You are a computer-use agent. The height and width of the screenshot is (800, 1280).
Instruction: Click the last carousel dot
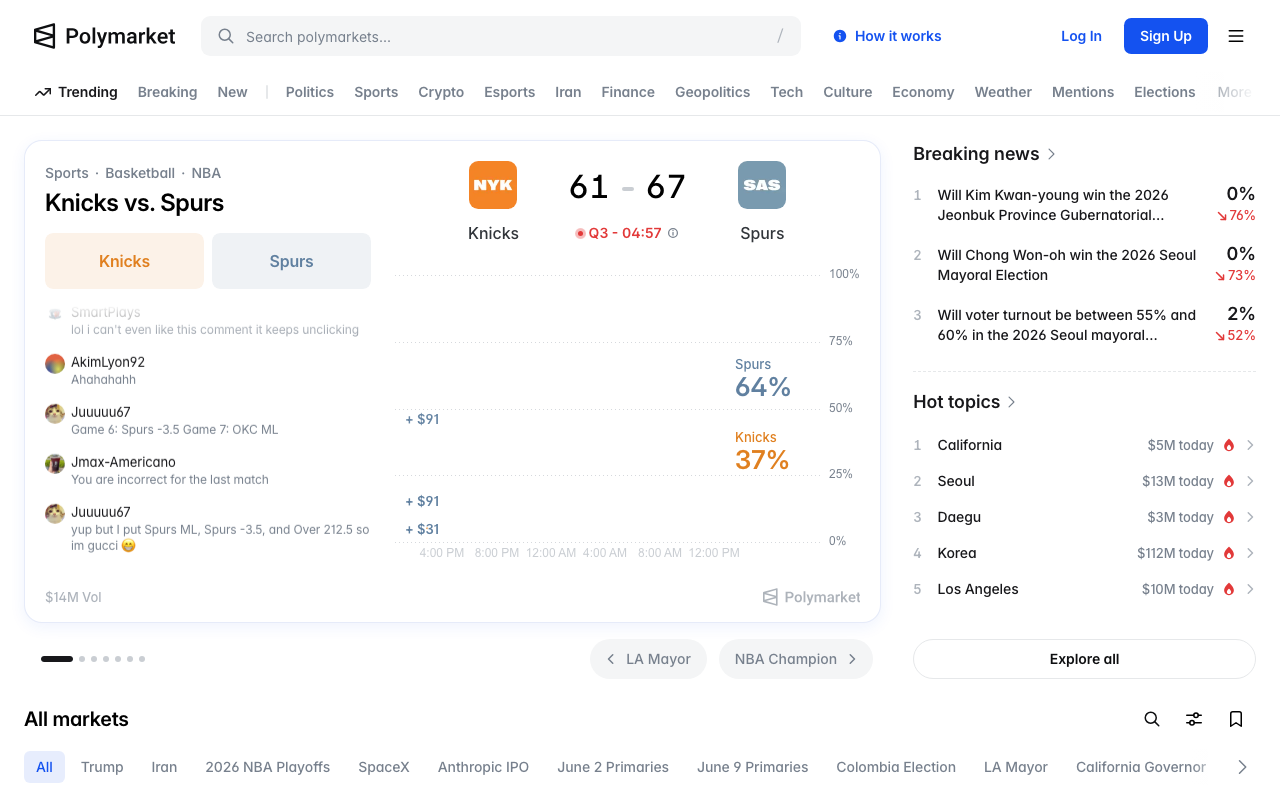[x=142, y=659]
